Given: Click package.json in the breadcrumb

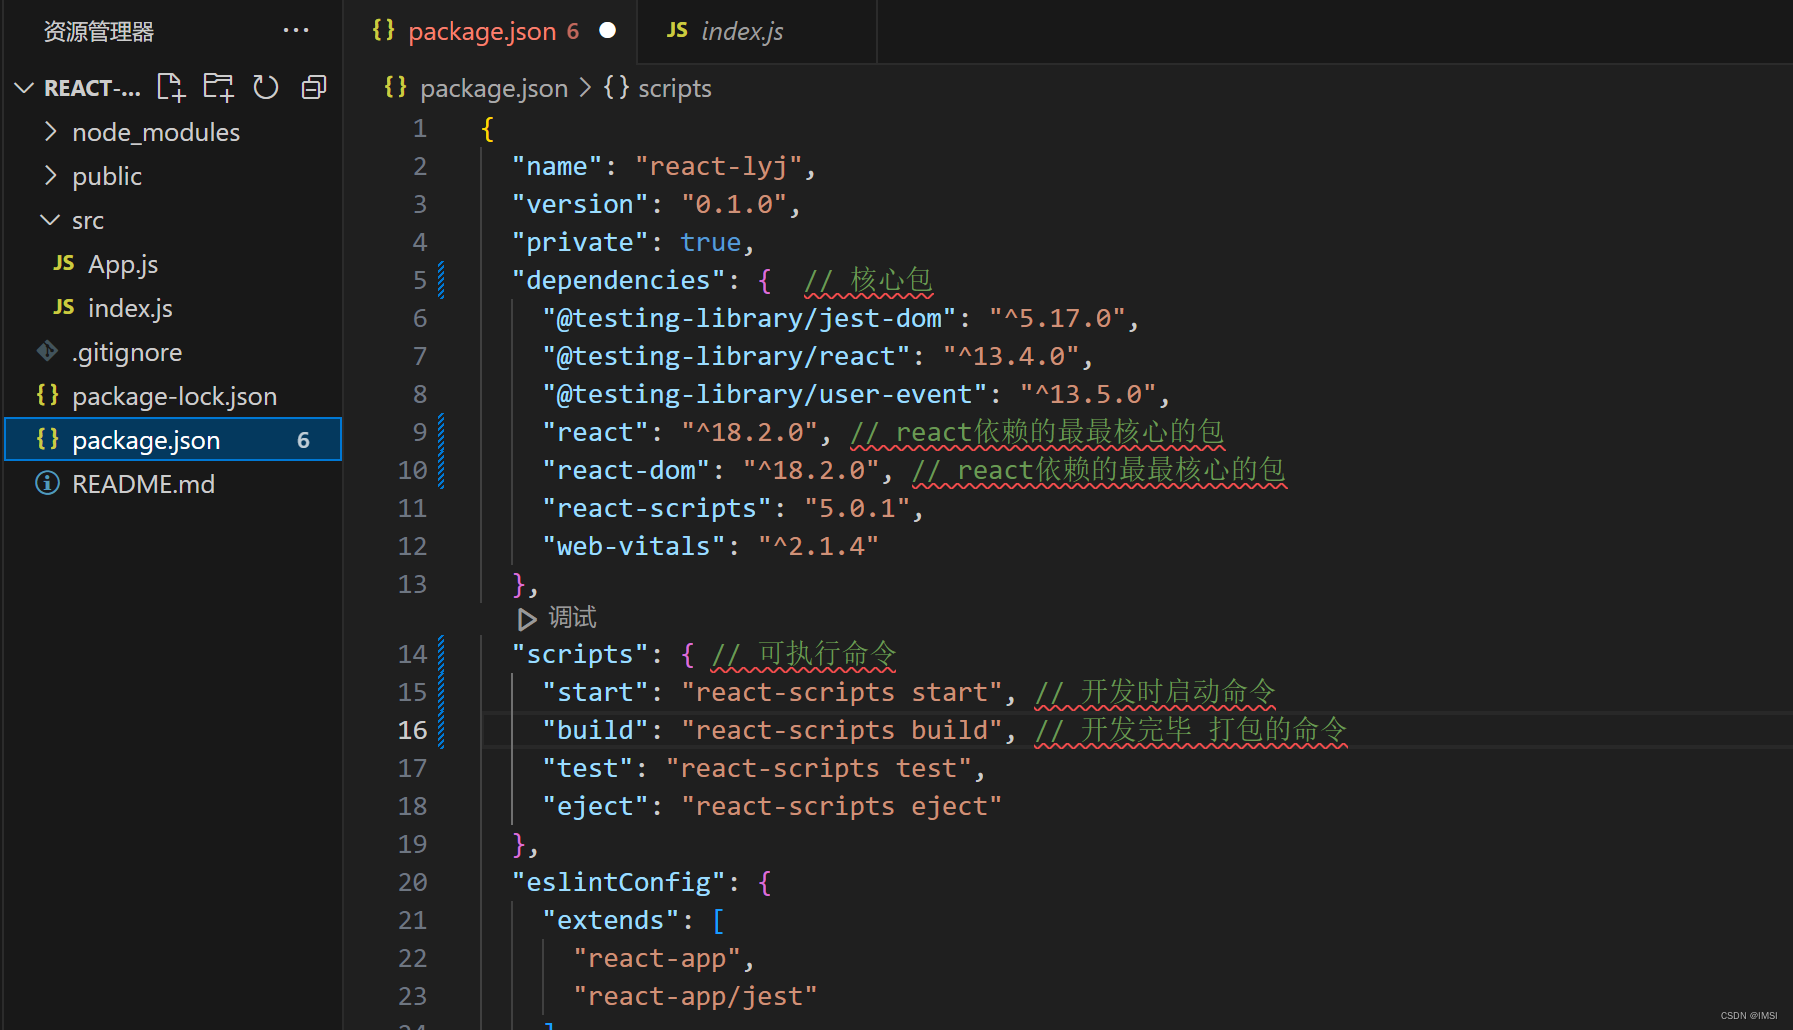Looking at the screenshot, I should [494, 88].
